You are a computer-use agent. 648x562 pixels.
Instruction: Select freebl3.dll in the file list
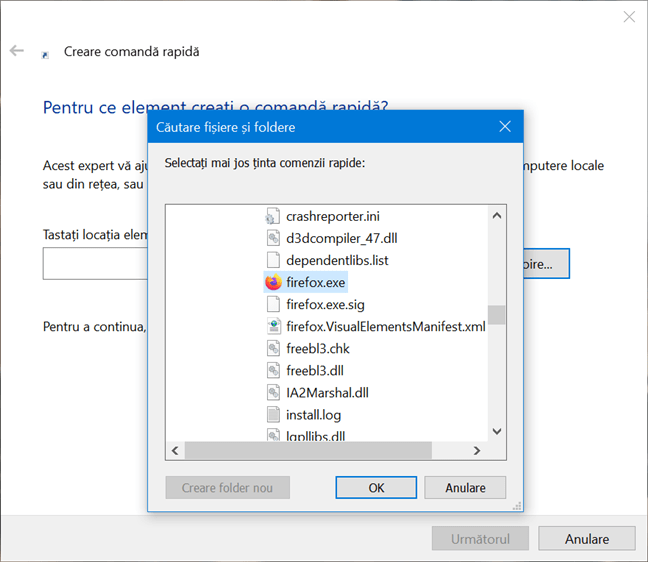(x=317, y=371)
